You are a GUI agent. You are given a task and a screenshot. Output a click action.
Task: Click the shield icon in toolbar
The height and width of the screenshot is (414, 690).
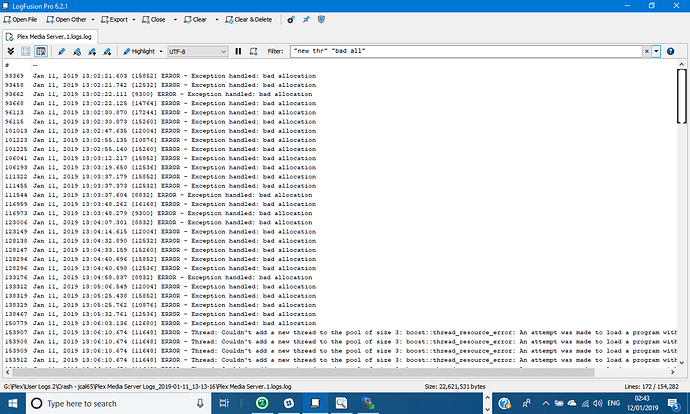[321, 19]
